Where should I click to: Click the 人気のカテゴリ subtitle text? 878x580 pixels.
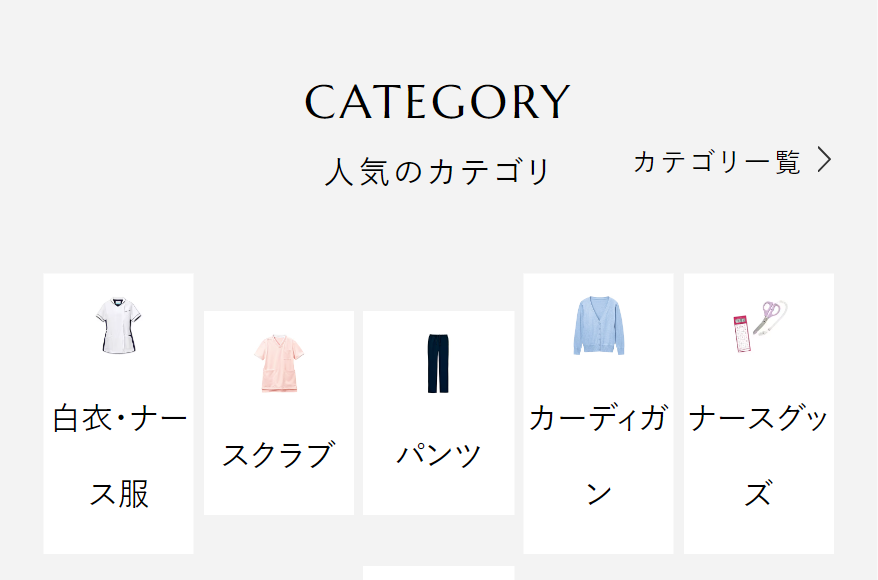pyautogui.click(x=438, y=172)
